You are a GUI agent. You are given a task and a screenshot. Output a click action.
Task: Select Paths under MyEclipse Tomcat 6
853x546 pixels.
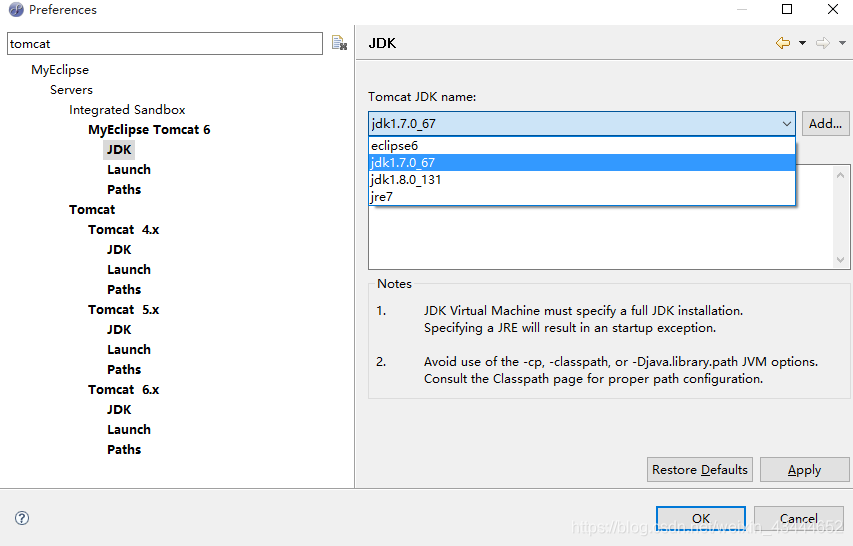point(124,190)
